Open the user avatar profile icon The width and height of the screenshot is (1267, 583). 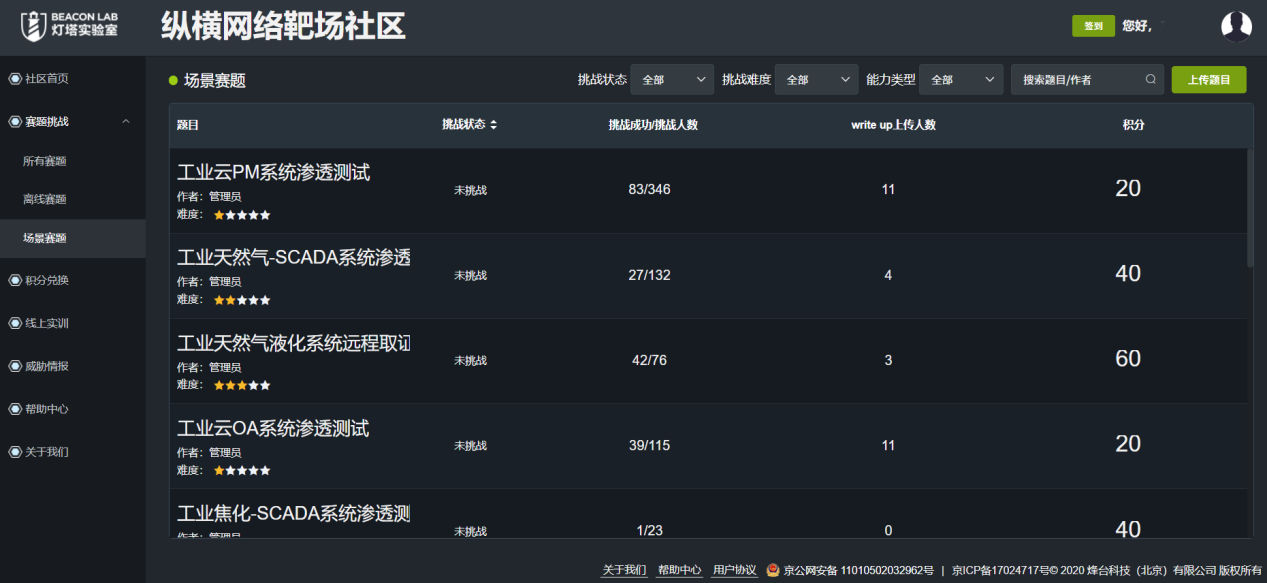(1236, 26)
